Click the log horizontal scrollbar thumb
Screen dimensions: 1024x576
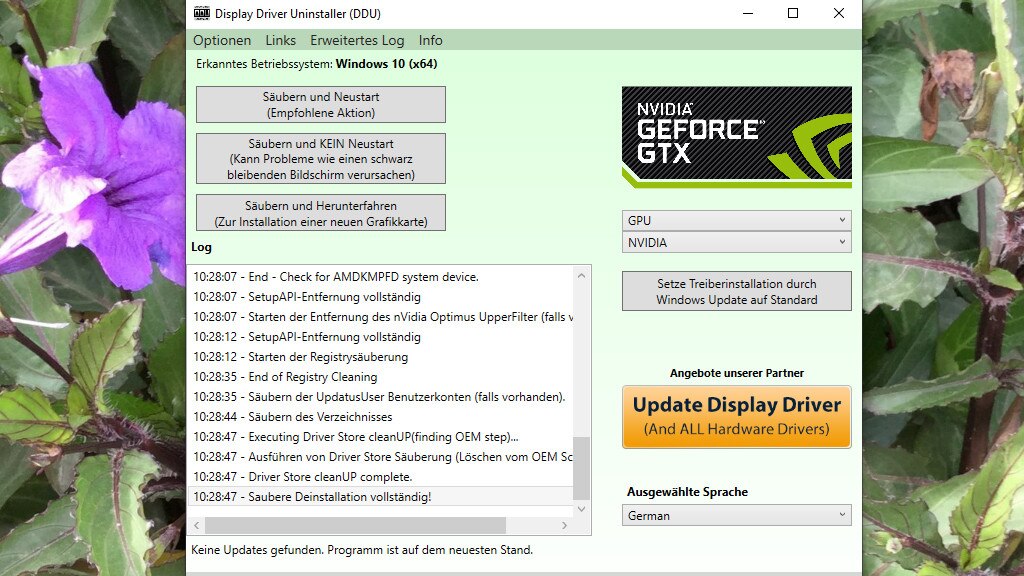355,525
